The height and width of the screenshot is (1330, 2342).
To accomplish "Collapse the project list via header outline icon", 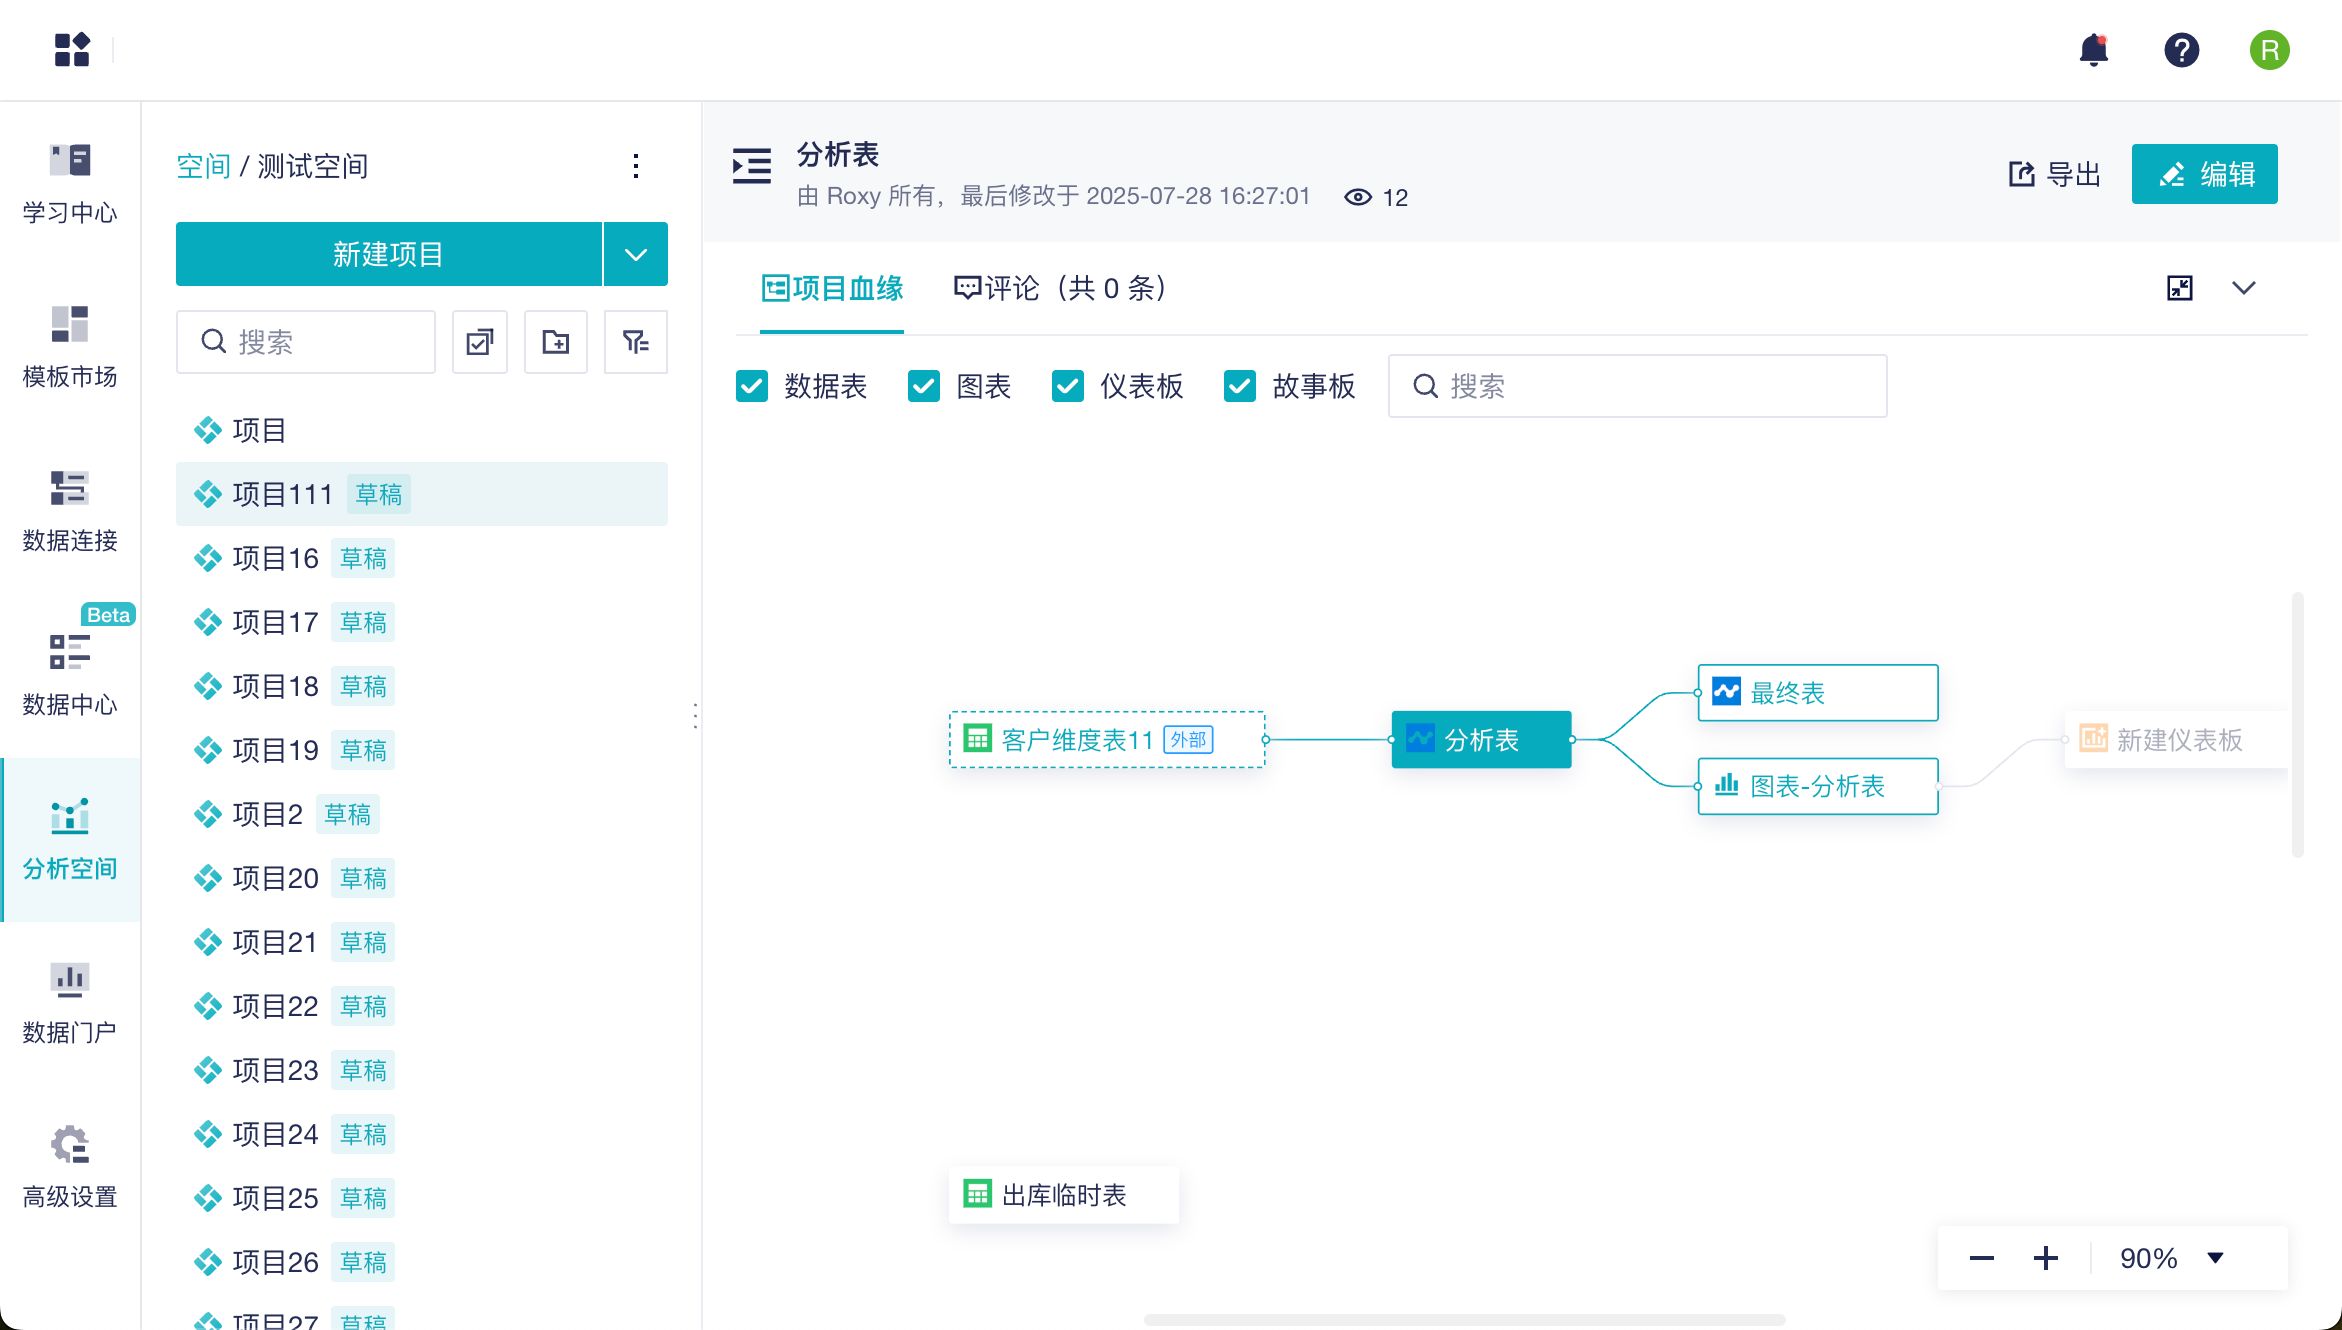I will 752,166.
